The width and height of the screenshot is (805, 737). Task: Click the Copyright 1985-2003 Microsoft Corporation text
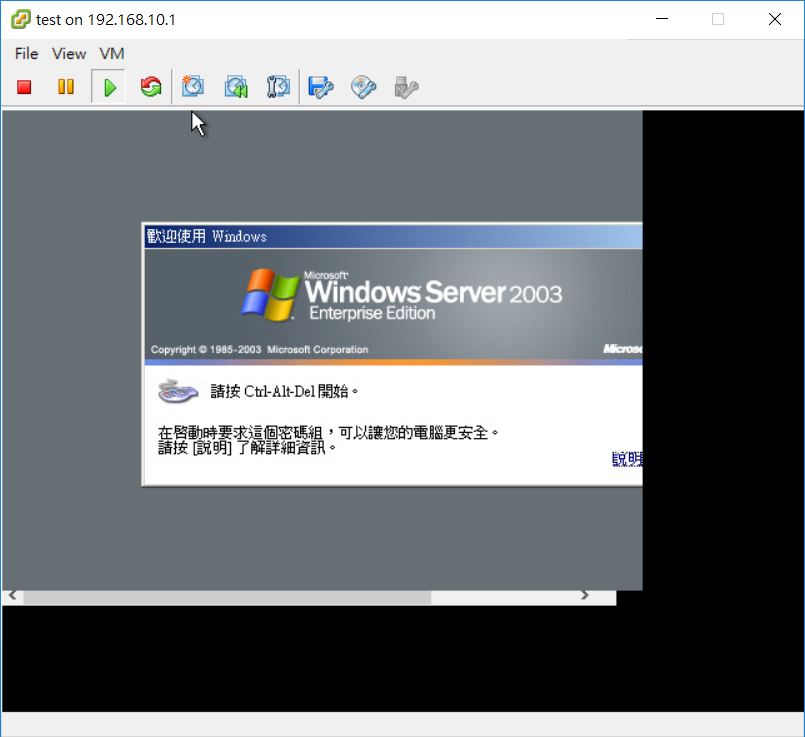click(259, 350)
